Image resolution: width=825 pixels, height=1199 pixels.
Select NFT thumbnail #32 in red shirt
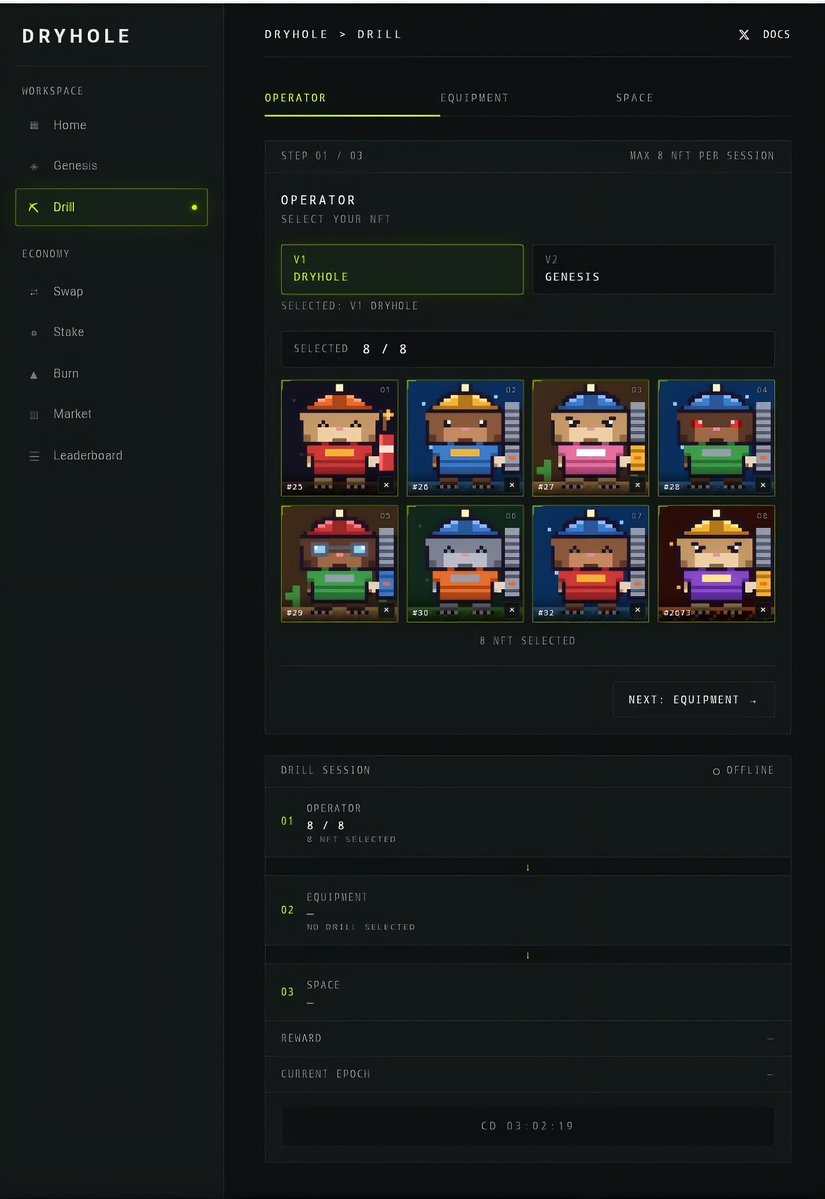[590, 564]
